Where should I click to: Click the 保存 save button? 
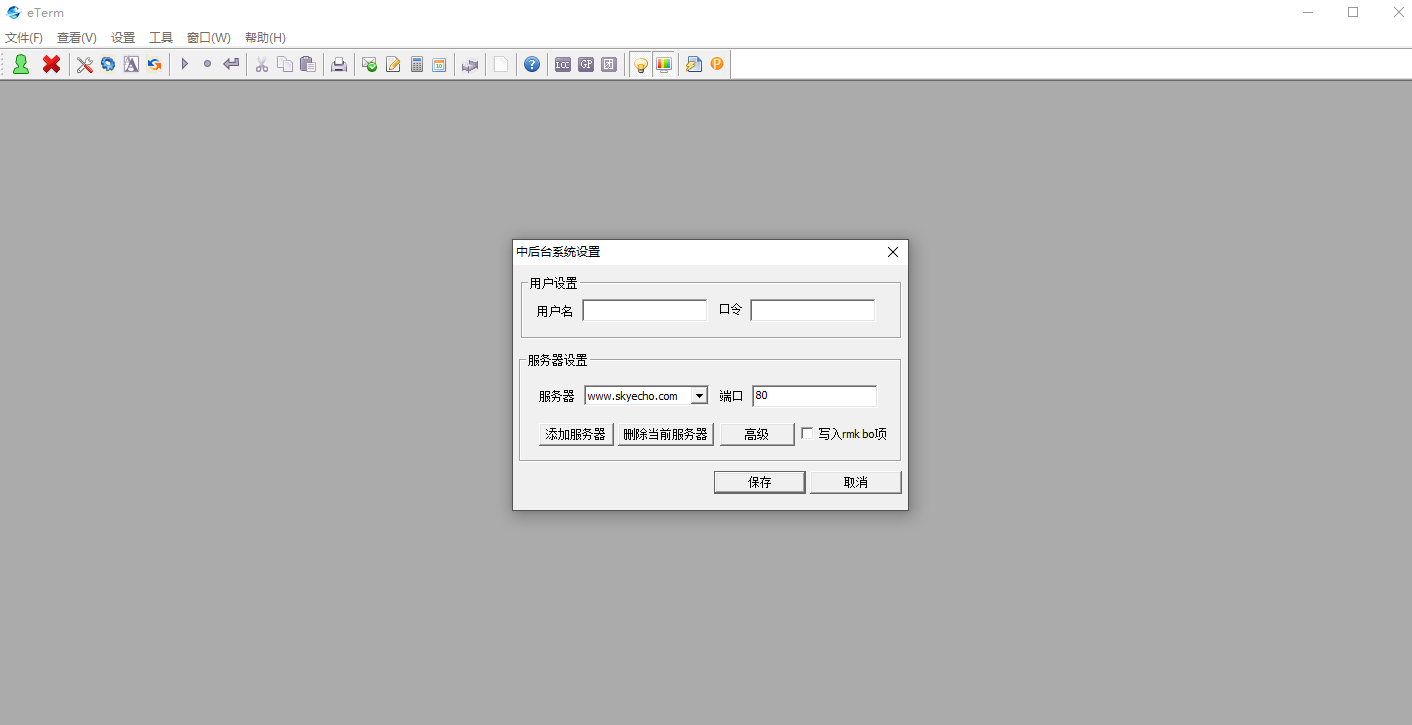760,482
